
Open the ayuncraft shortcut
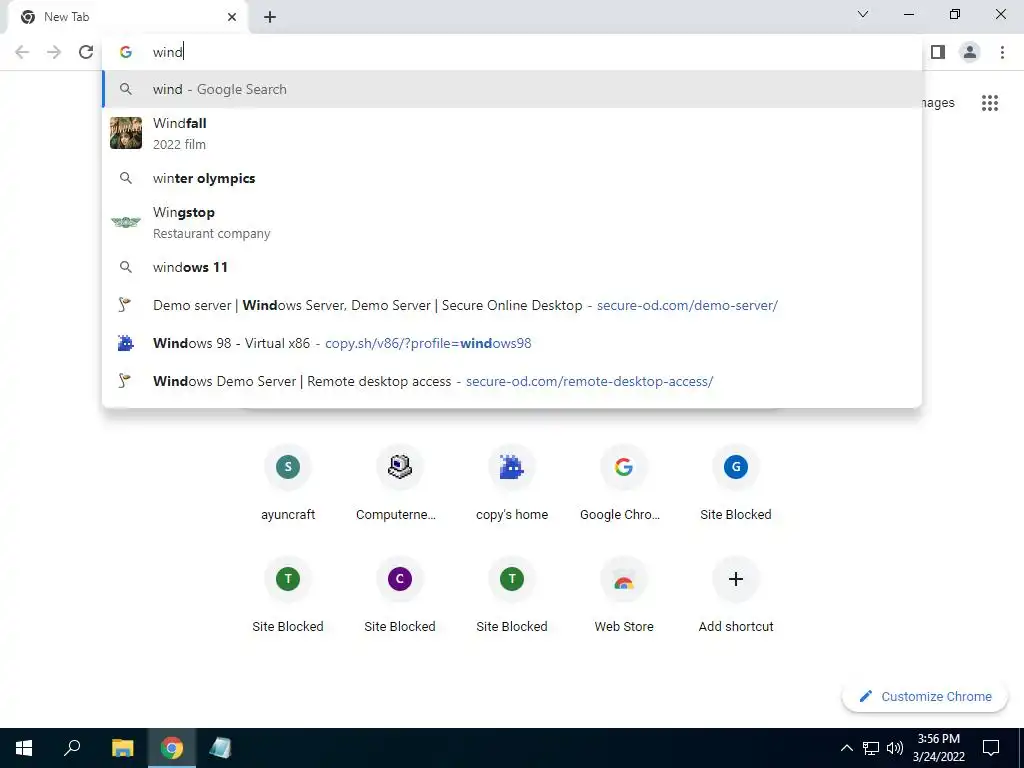click(288, 483)
